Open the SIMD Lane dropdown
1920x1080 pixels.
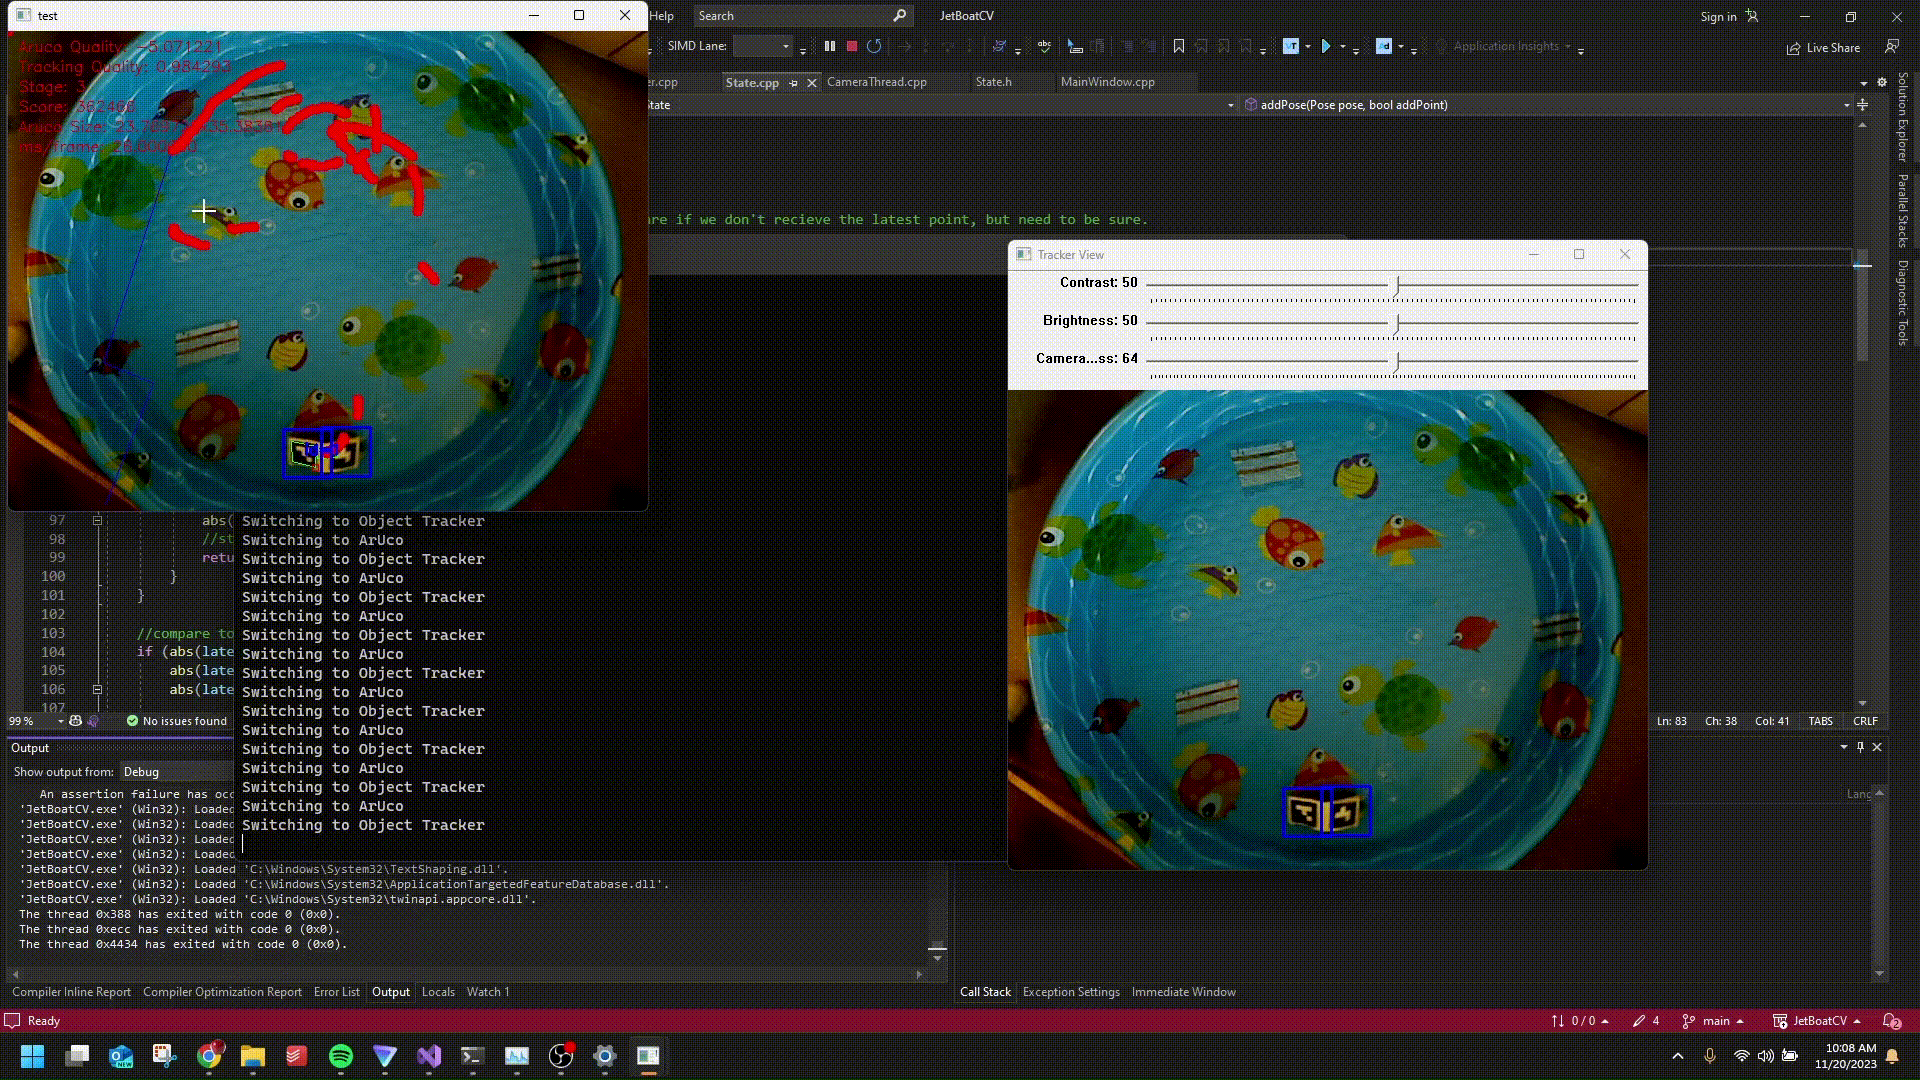(785, 46)
